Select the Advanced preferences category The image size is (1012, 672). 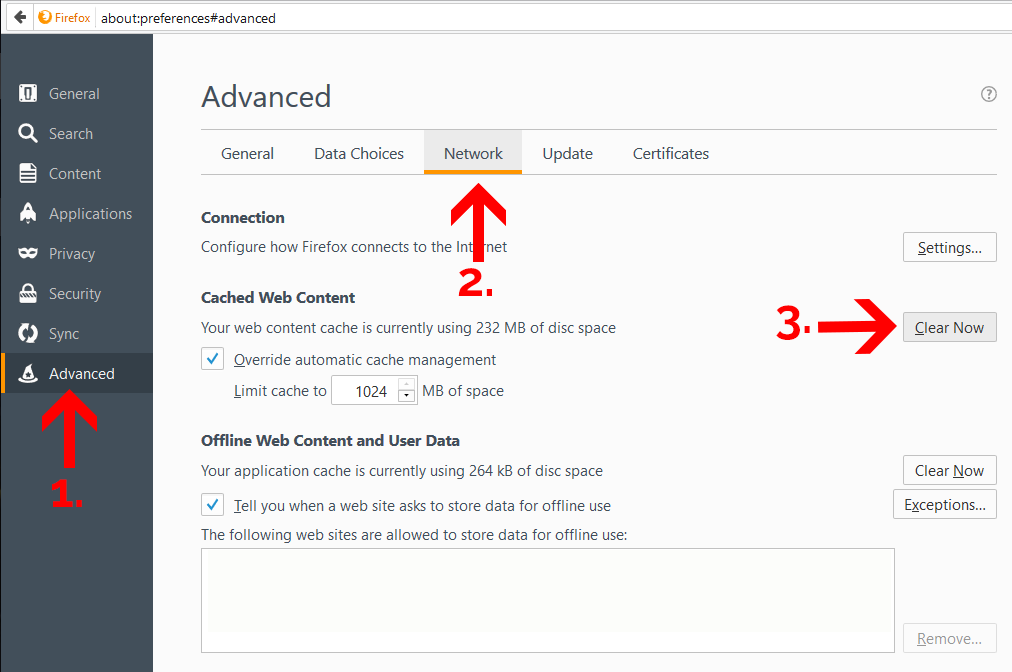pos(77,373)
